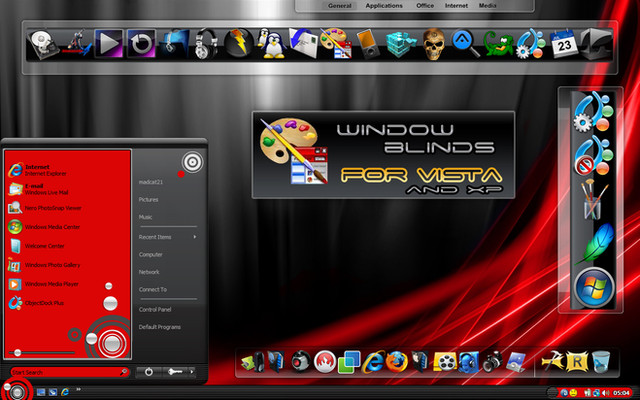
Task: Open Music from Start menu
Action: (x=145, y=217)
